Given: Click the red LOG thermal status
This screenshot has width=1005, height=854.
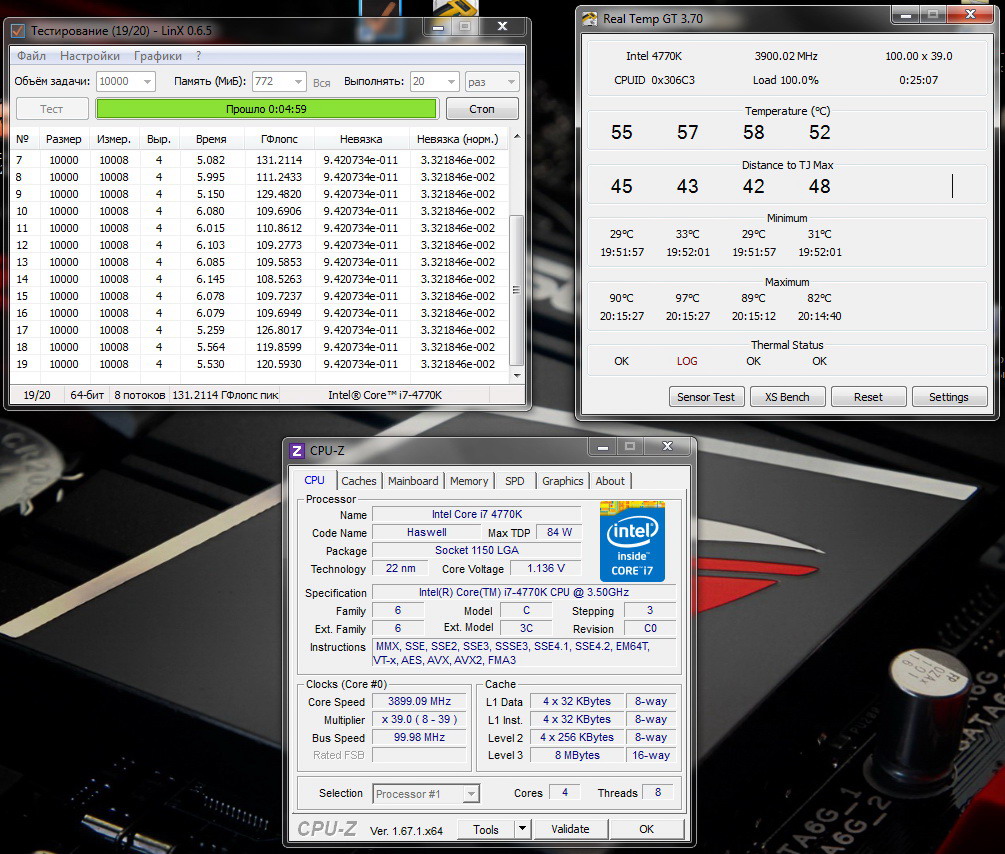Looking at the screenshot, I should point(687,361).
